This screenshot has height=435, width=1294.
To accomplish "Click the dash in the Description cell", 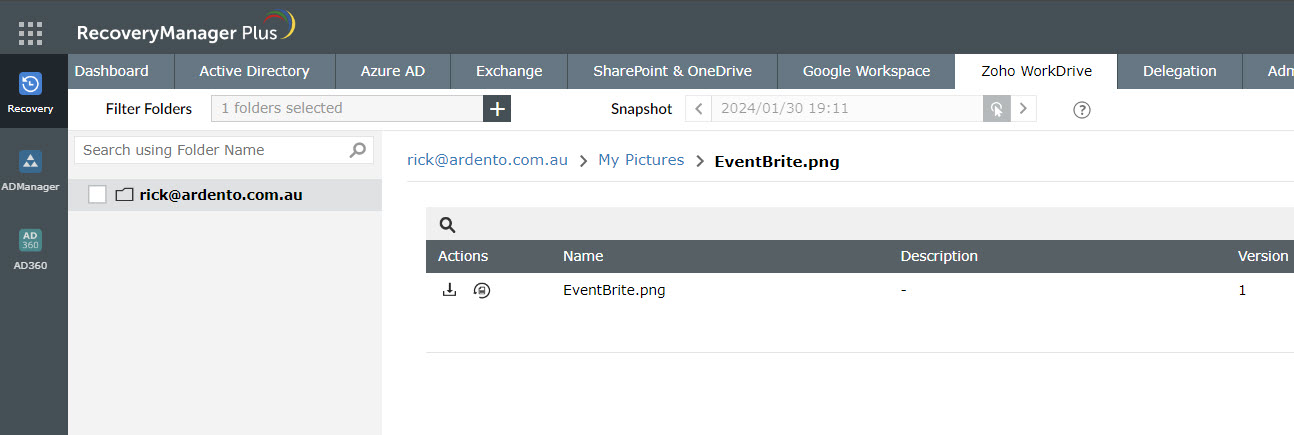I will 903,291.
